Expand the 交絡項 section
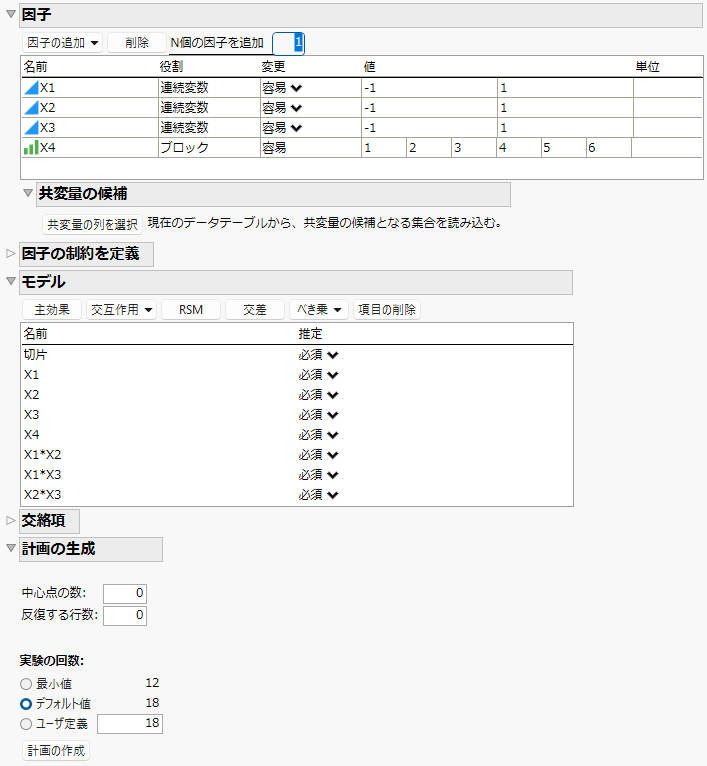Image resolution: width=707 pixels, height=766 pixels. click(x=11, y=521)
